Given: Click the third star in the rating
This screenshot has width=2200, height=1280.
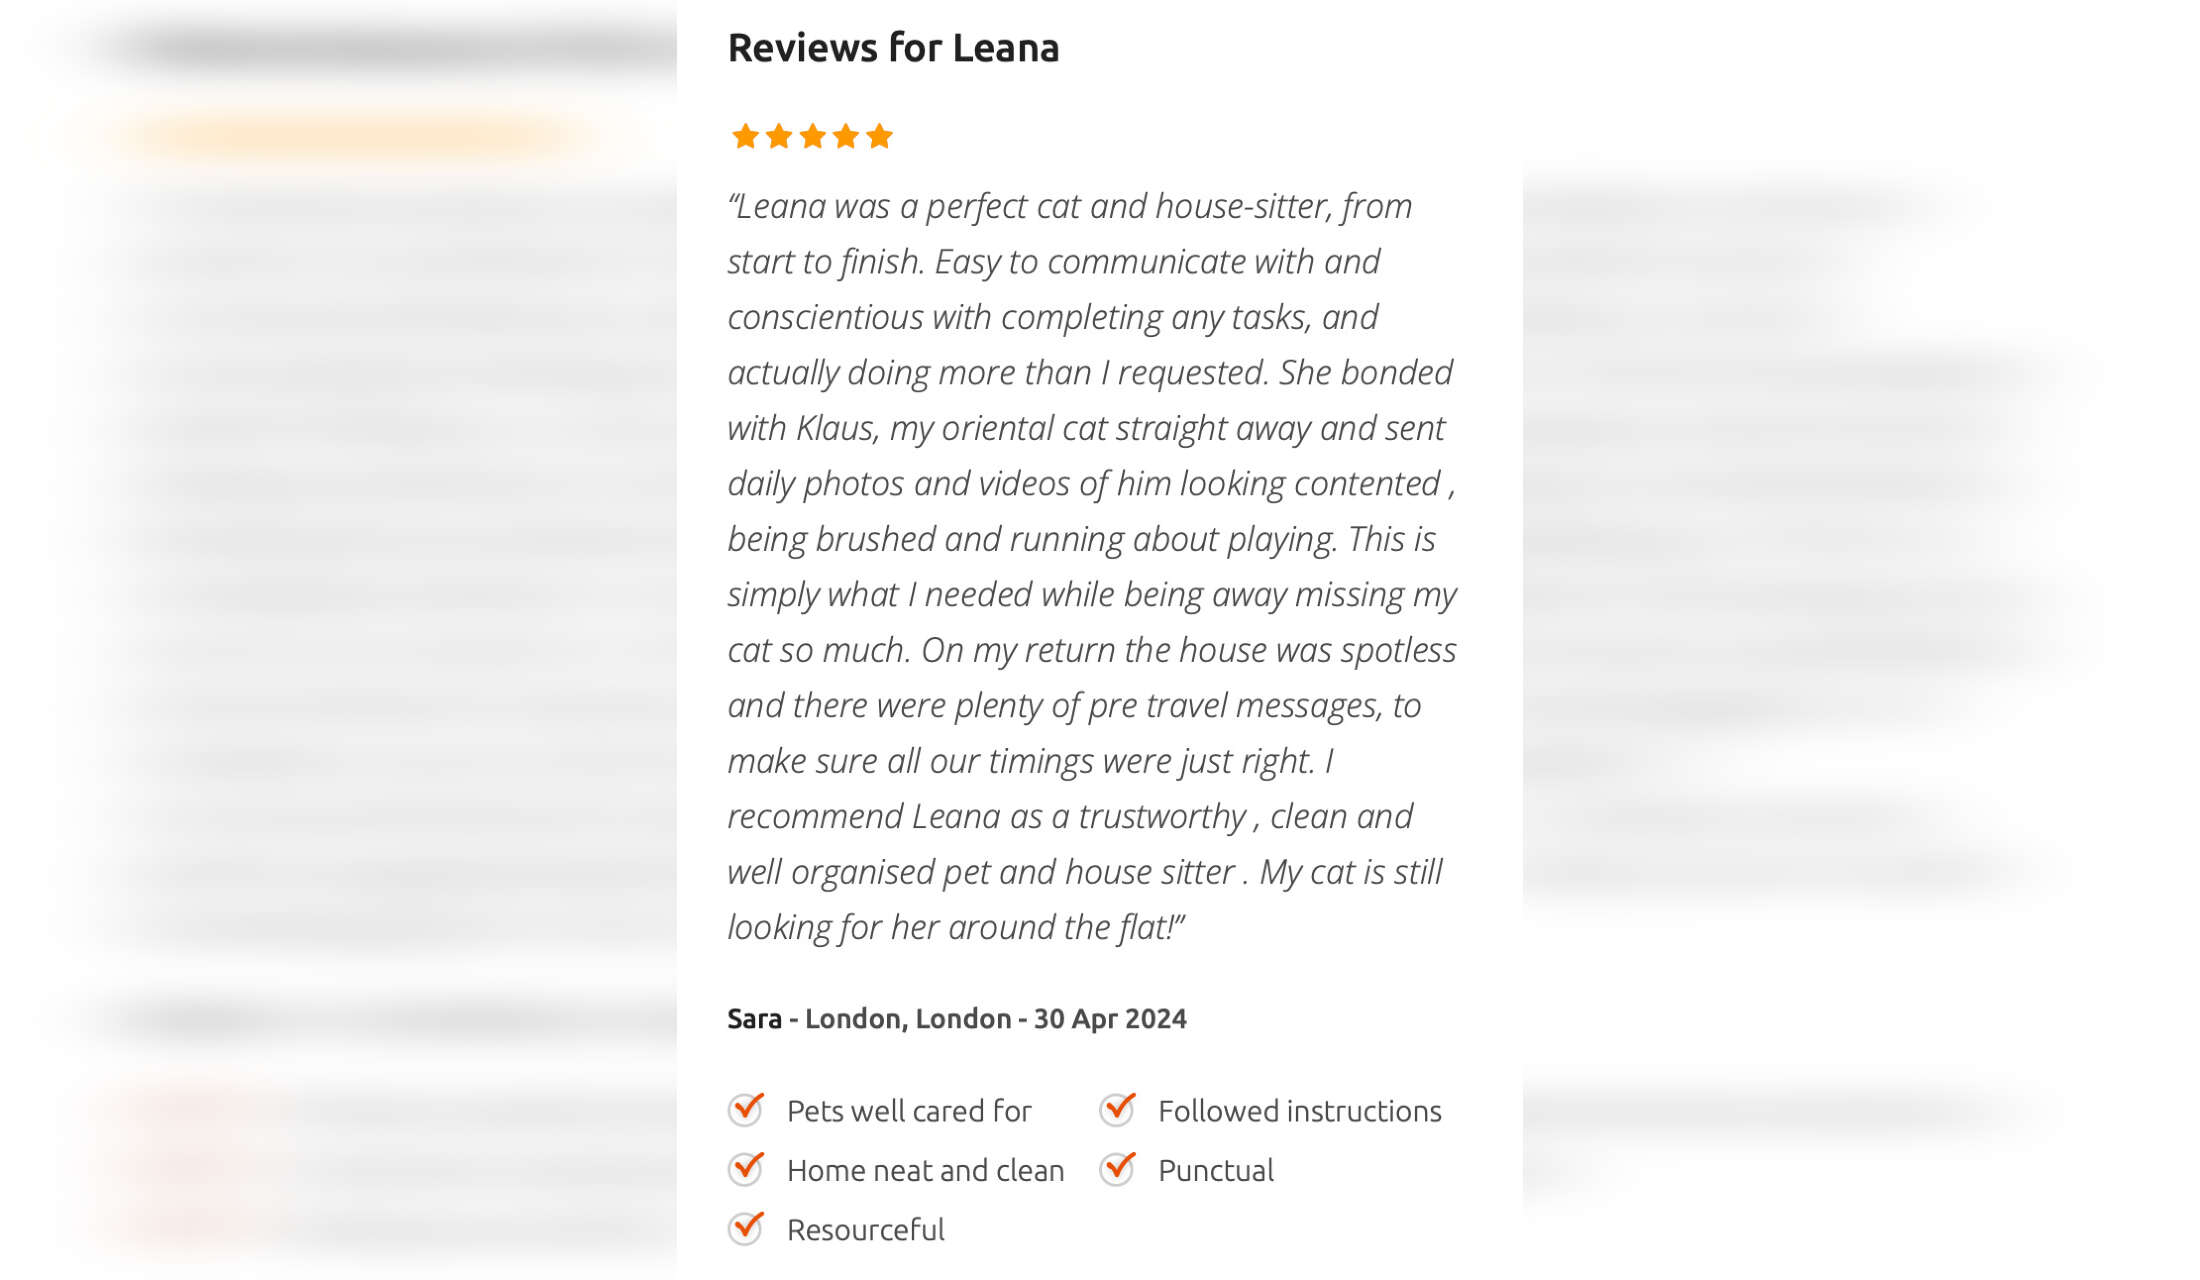Looking at the screenshot, I should [x=813, y=136].
